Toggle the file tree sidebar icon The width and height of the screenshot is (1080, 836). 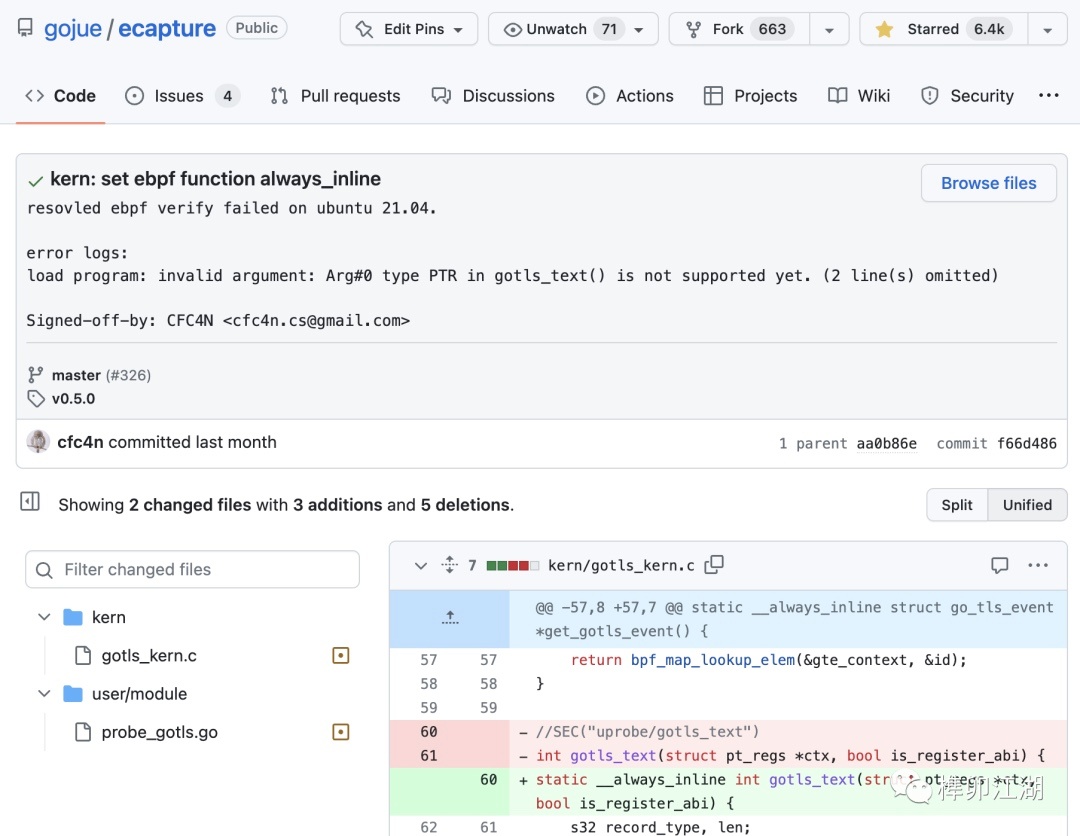coord(30,502)
